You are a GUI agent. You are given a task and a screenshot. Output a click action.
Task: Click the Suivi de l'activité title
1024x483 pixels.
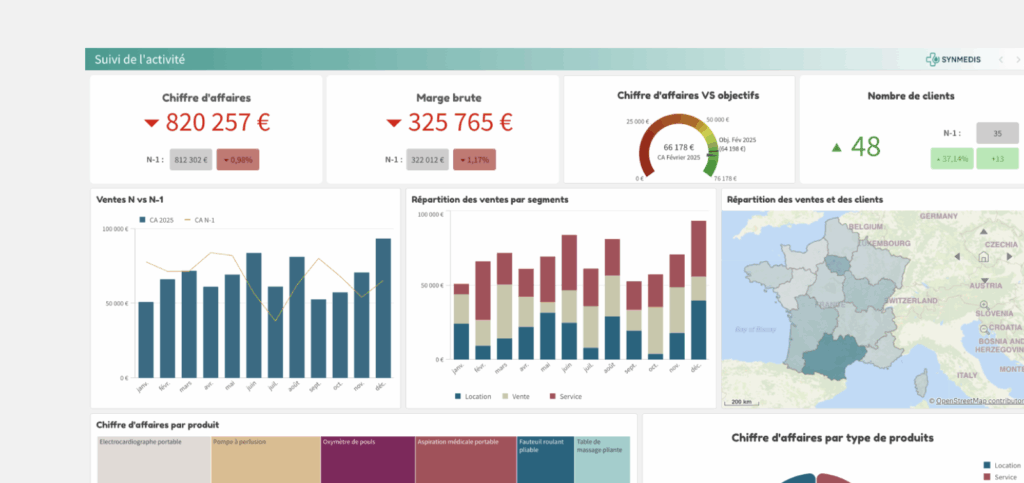click(140, 59)
